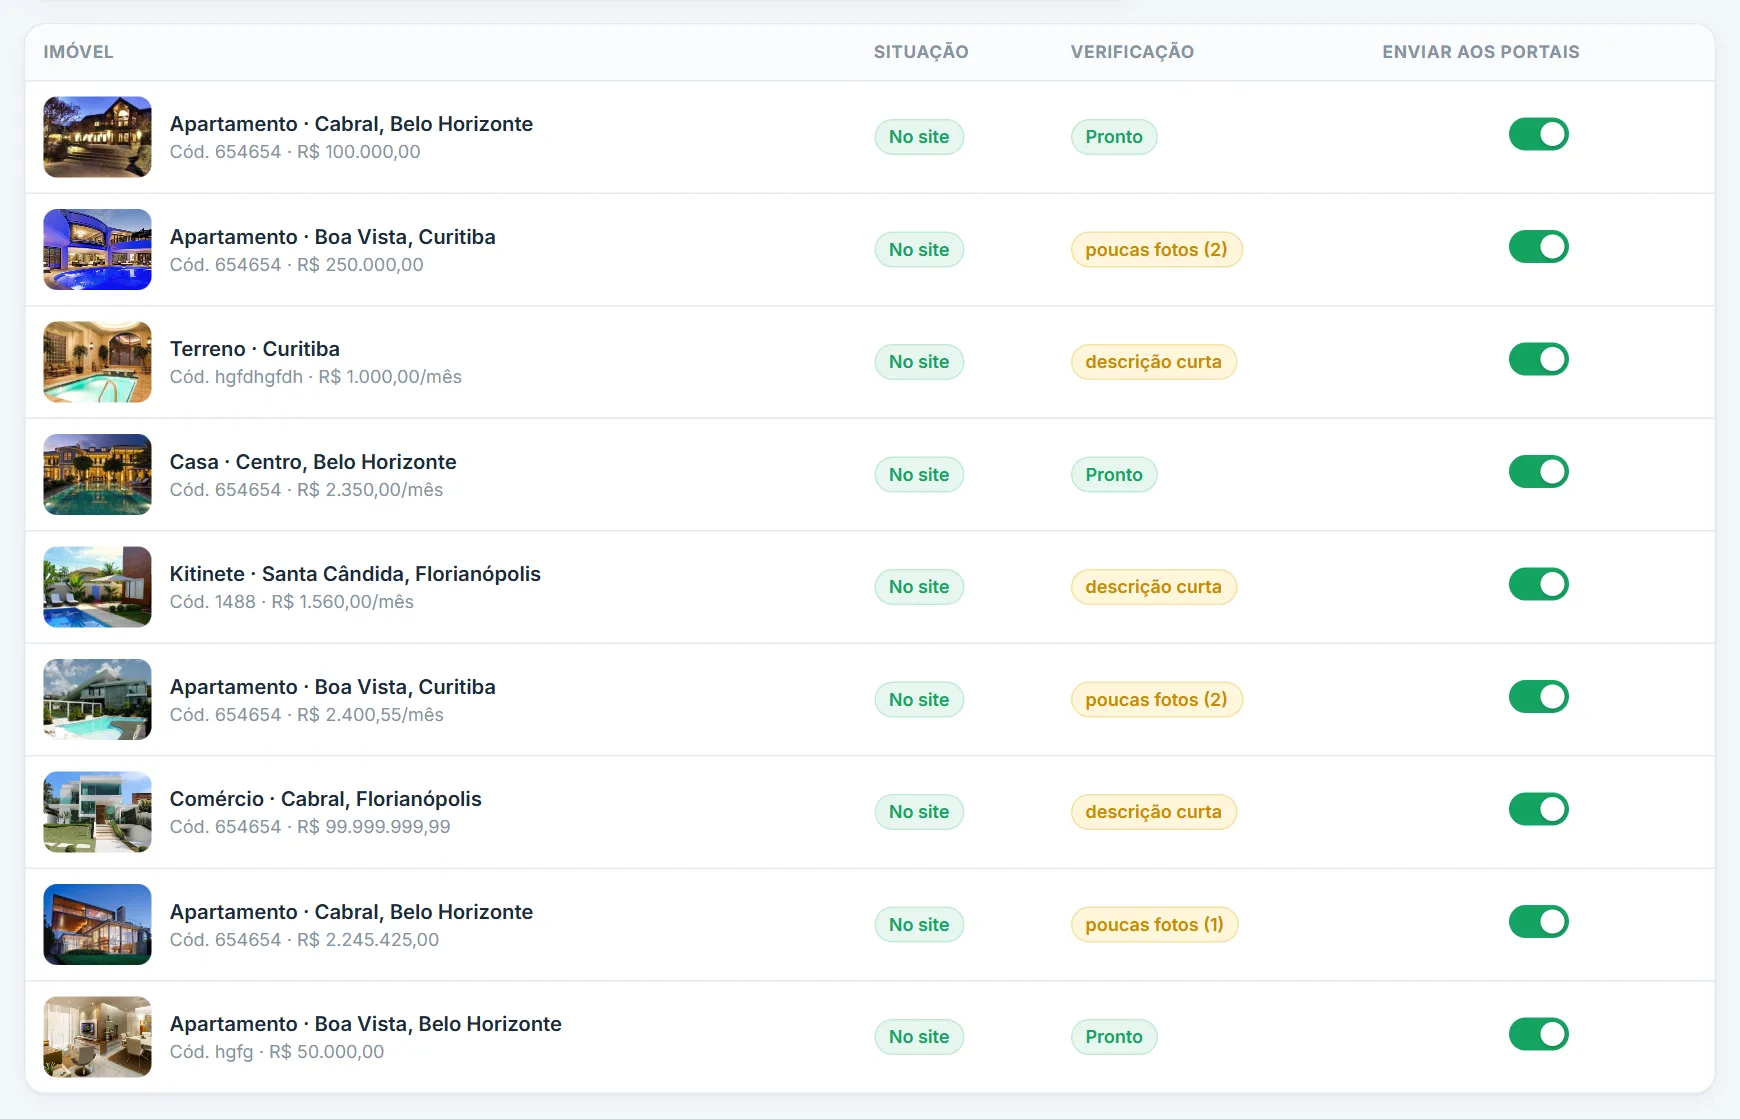Screen dimensions: 1740x1119
Task: Click 'descrição curta' badge on the Comércio row
Action: tap(1153, 812)
